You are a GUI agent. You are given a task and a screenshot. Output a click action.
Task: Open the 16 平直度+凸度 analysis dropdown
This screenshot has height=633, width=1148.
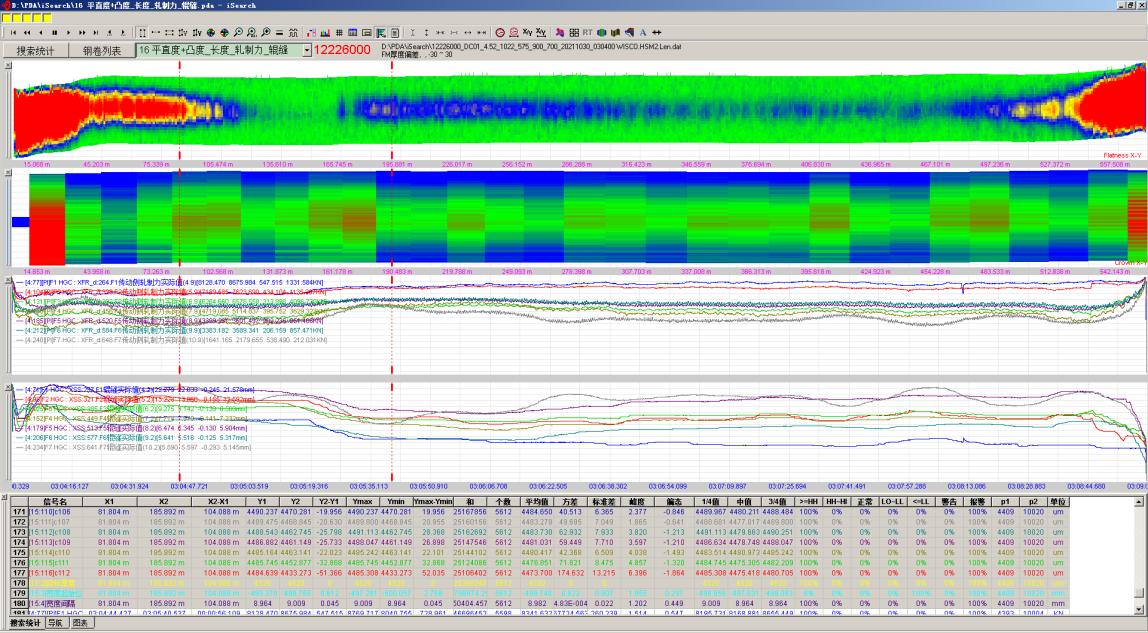306,50
